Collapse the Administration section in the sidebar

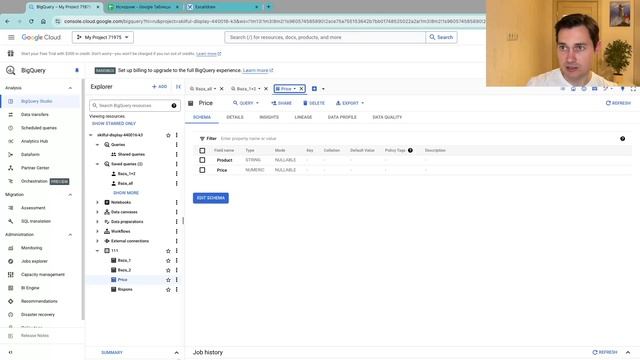[x=70, y=235]
